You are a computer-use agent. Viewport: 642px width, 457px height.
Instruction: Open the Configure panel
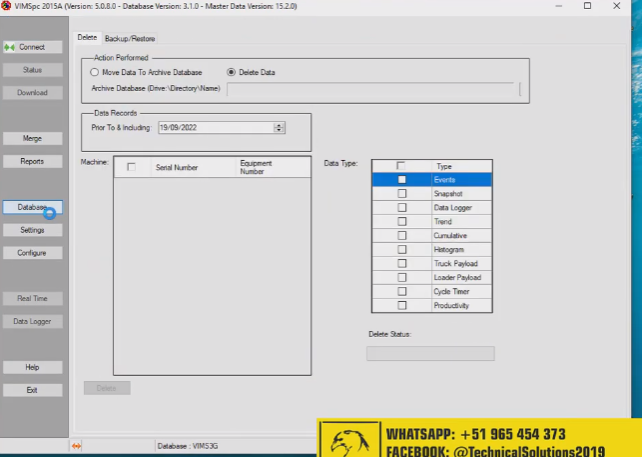pos(32,253)
